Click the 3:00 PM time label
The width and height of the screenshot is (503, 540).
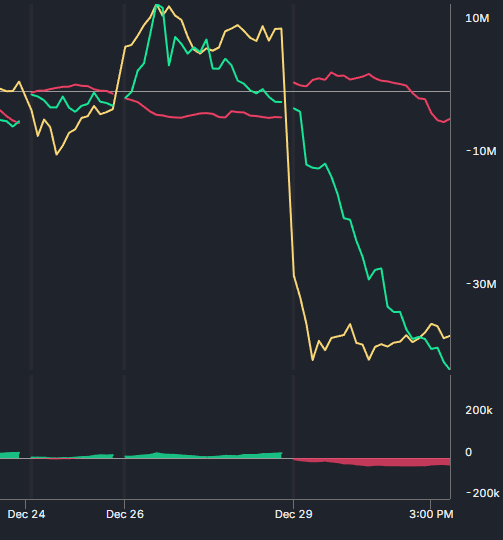431,514
